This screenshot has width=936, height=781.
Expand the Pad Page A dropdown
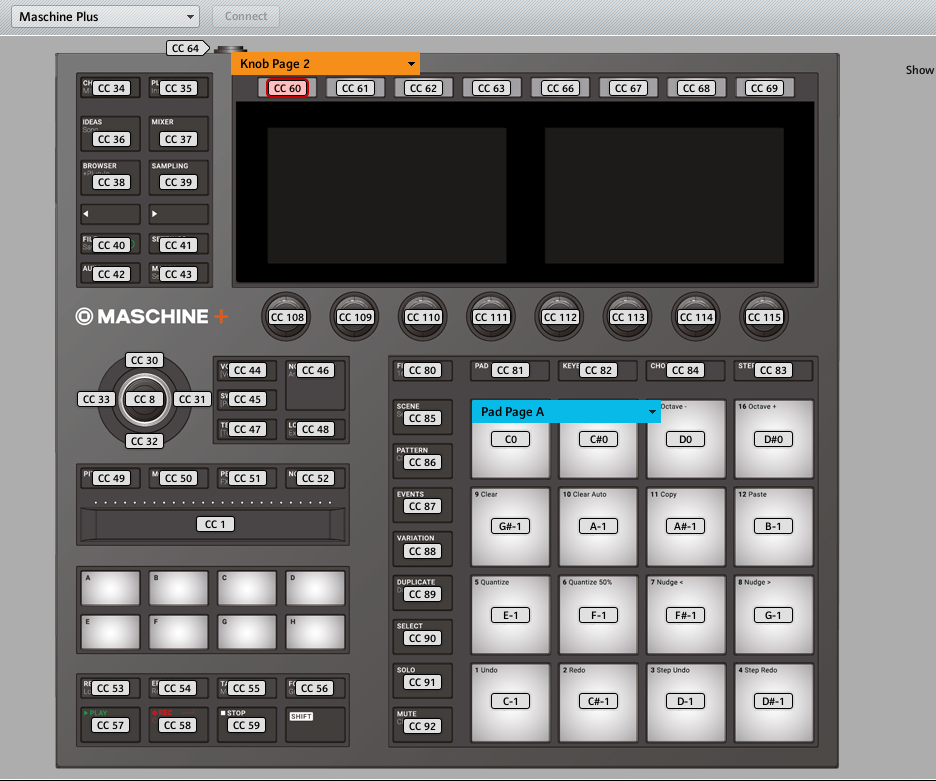[566, 412]
